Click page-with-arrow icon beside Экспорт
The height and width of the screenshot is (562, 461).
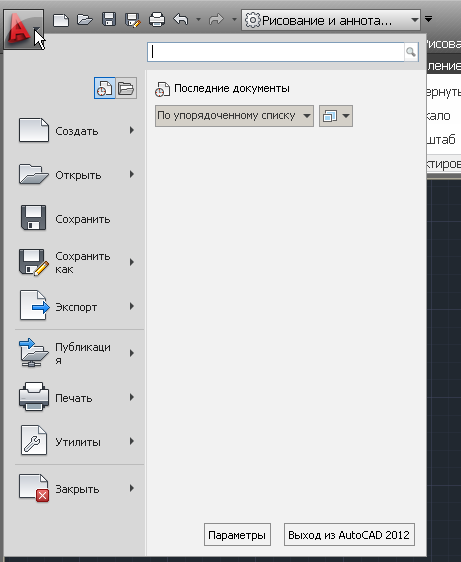point(34,305)
